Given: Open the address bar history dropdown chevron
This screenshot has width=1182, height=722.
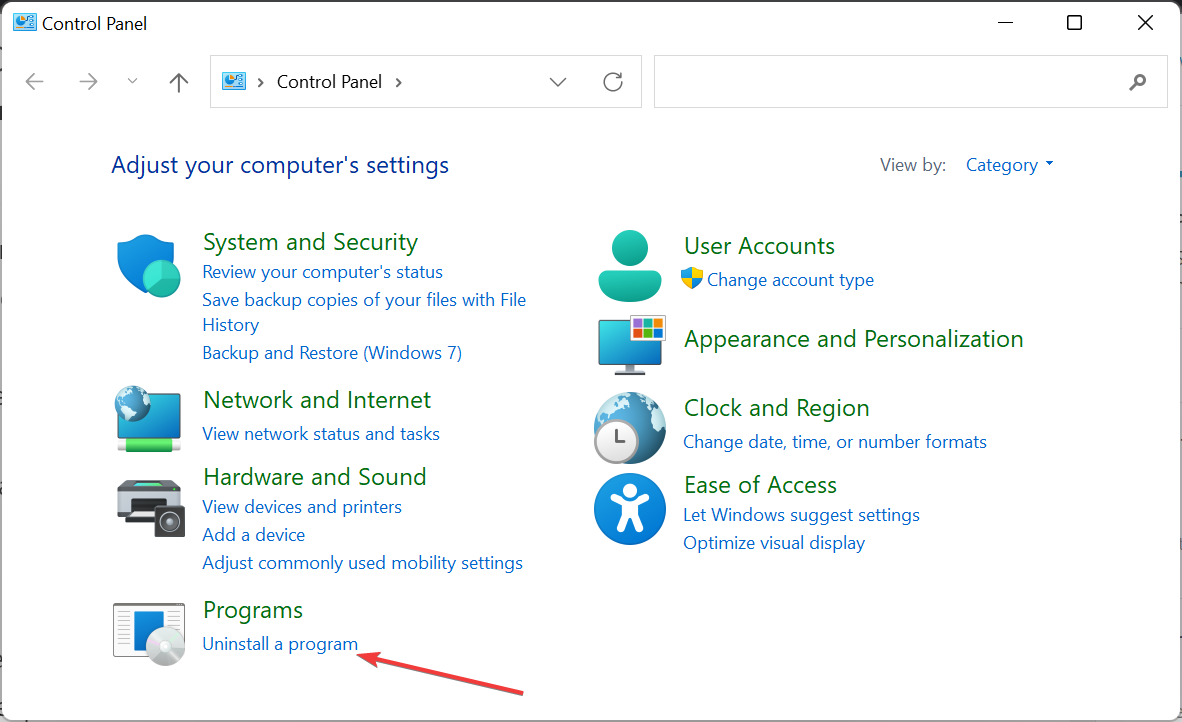Looking at the screenshot, I should (558, 82).
